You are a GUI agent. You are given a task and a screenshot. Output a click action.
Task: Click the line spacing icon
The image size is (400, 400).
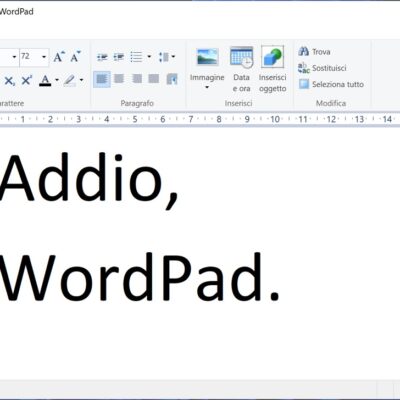point(164,57)
